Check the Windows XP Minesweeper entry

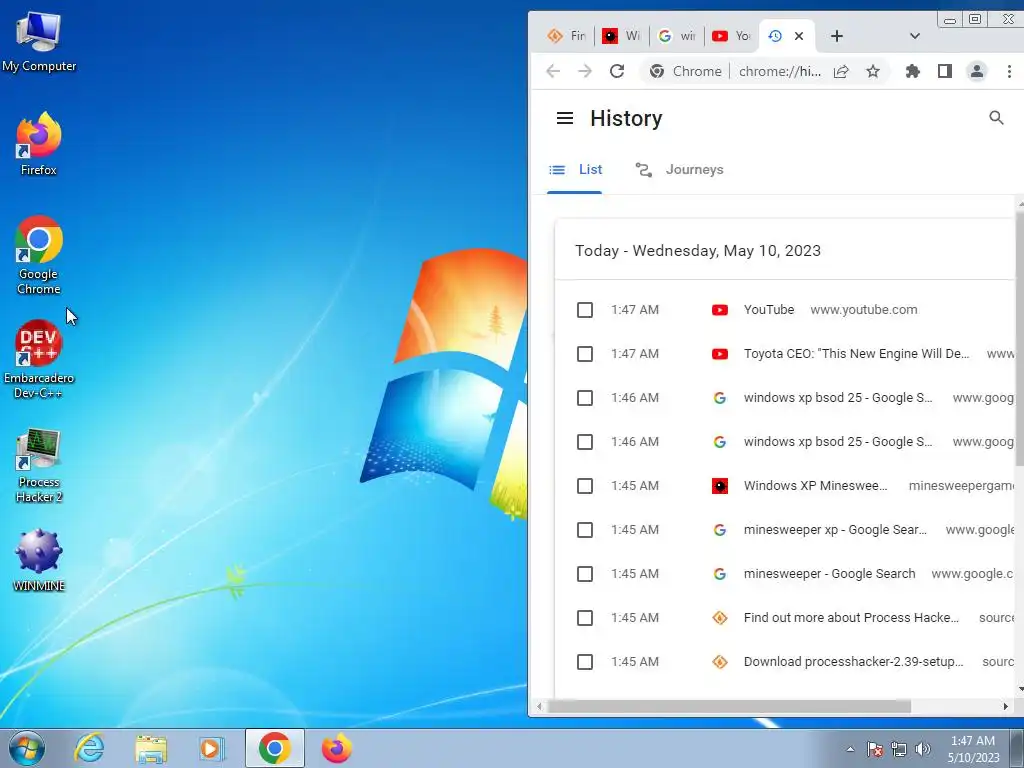(584, 486)
